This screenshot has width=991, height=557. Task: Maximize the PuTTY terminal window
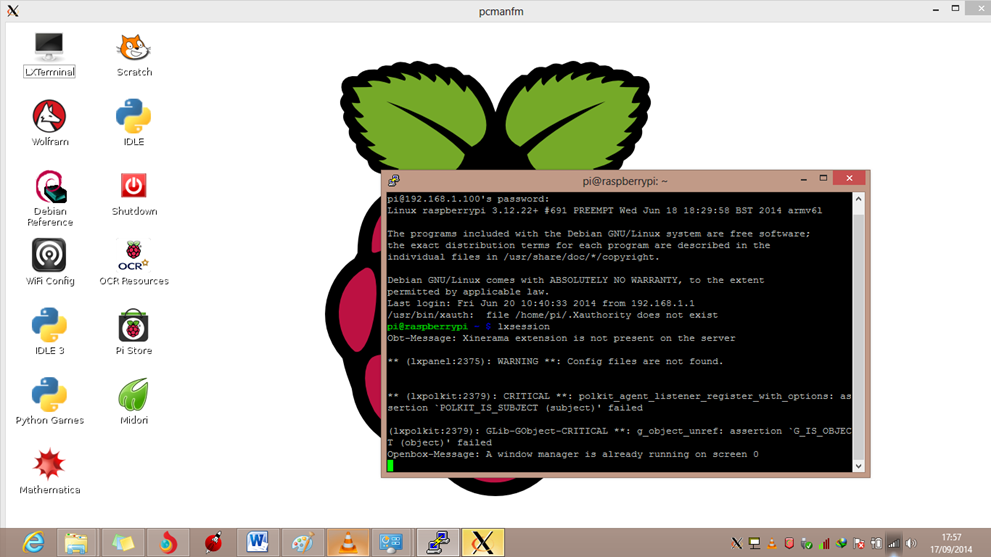pyautogui.click(x=823, y=179)
